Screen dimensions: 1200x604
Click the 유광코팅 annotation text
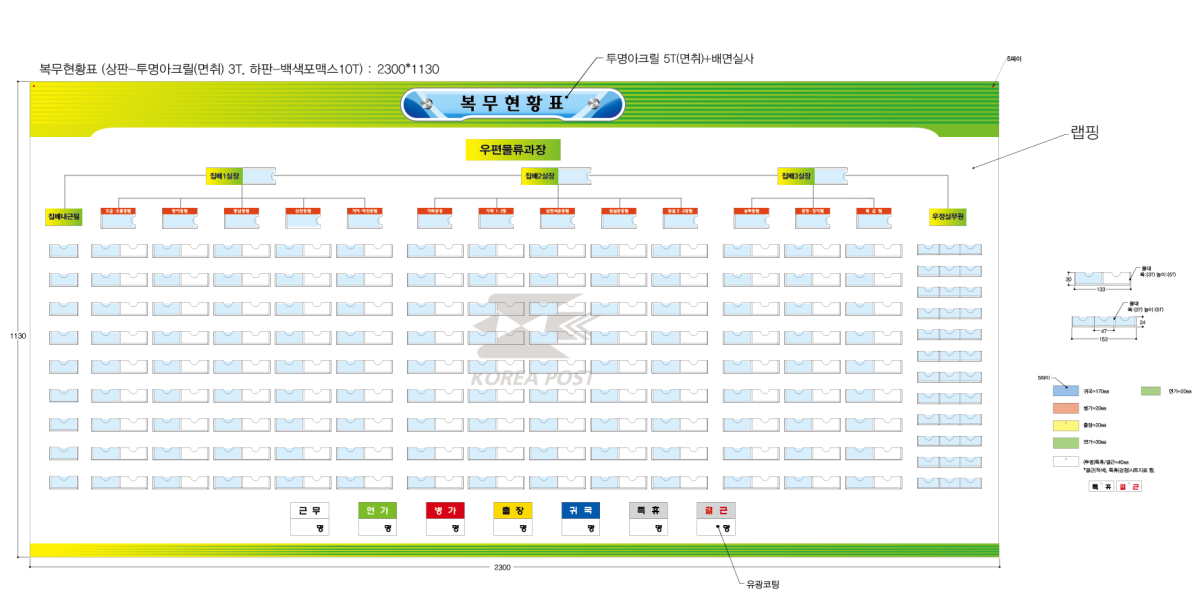click(762, 583)
